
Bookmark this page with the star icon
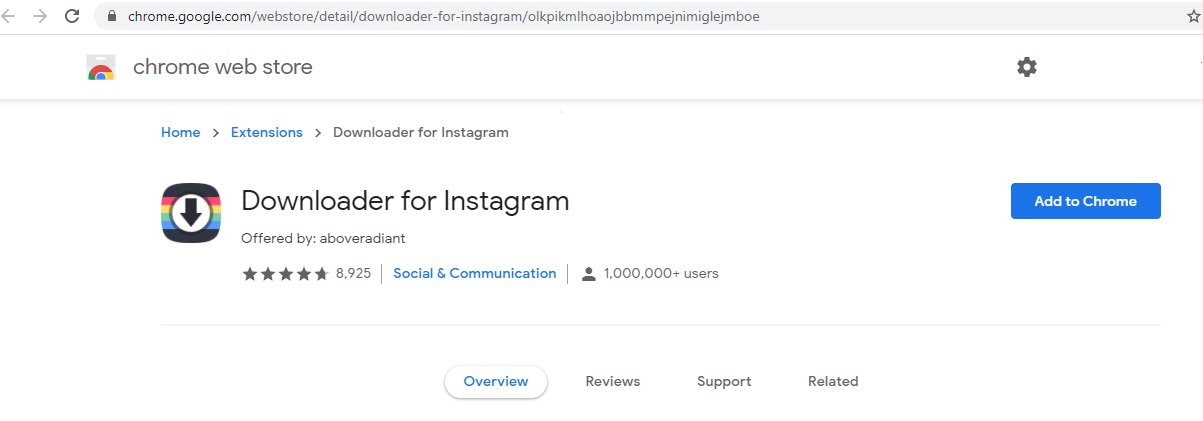coord(1192,17)
